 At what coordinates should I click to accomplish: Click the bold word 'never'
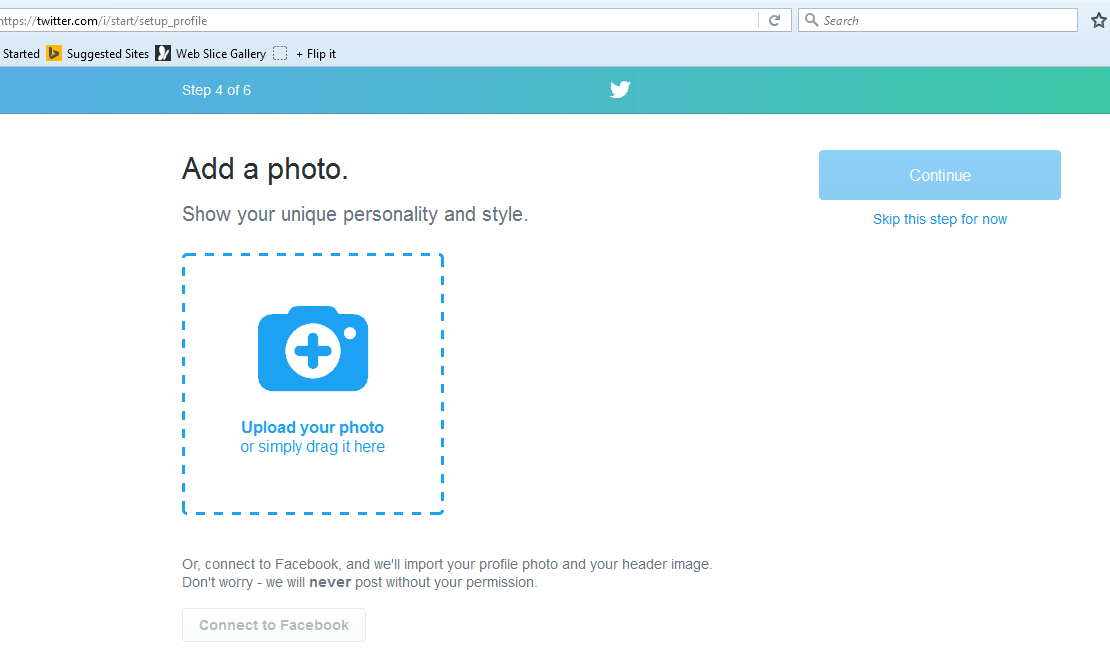[330, 582]
